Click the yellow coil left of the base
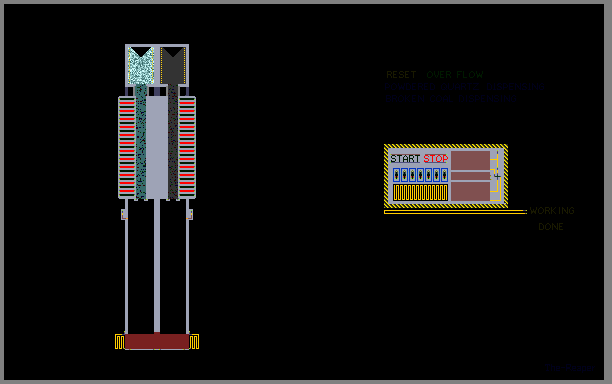612x384 pixels. click(119, 341)
